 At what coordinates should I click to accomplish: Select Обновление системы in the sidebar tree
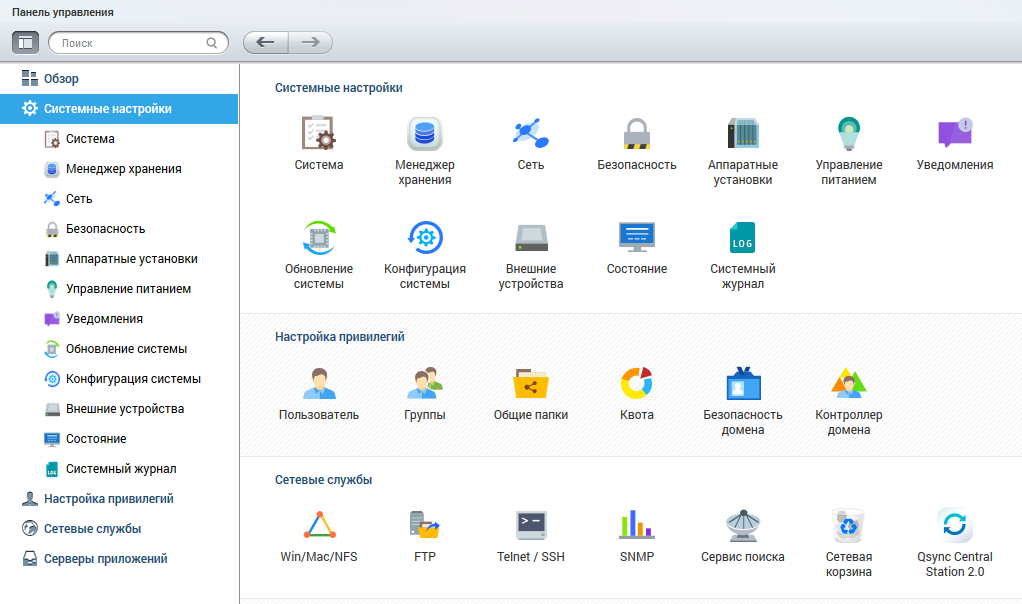pyautogui.click(x=126, y=349)
